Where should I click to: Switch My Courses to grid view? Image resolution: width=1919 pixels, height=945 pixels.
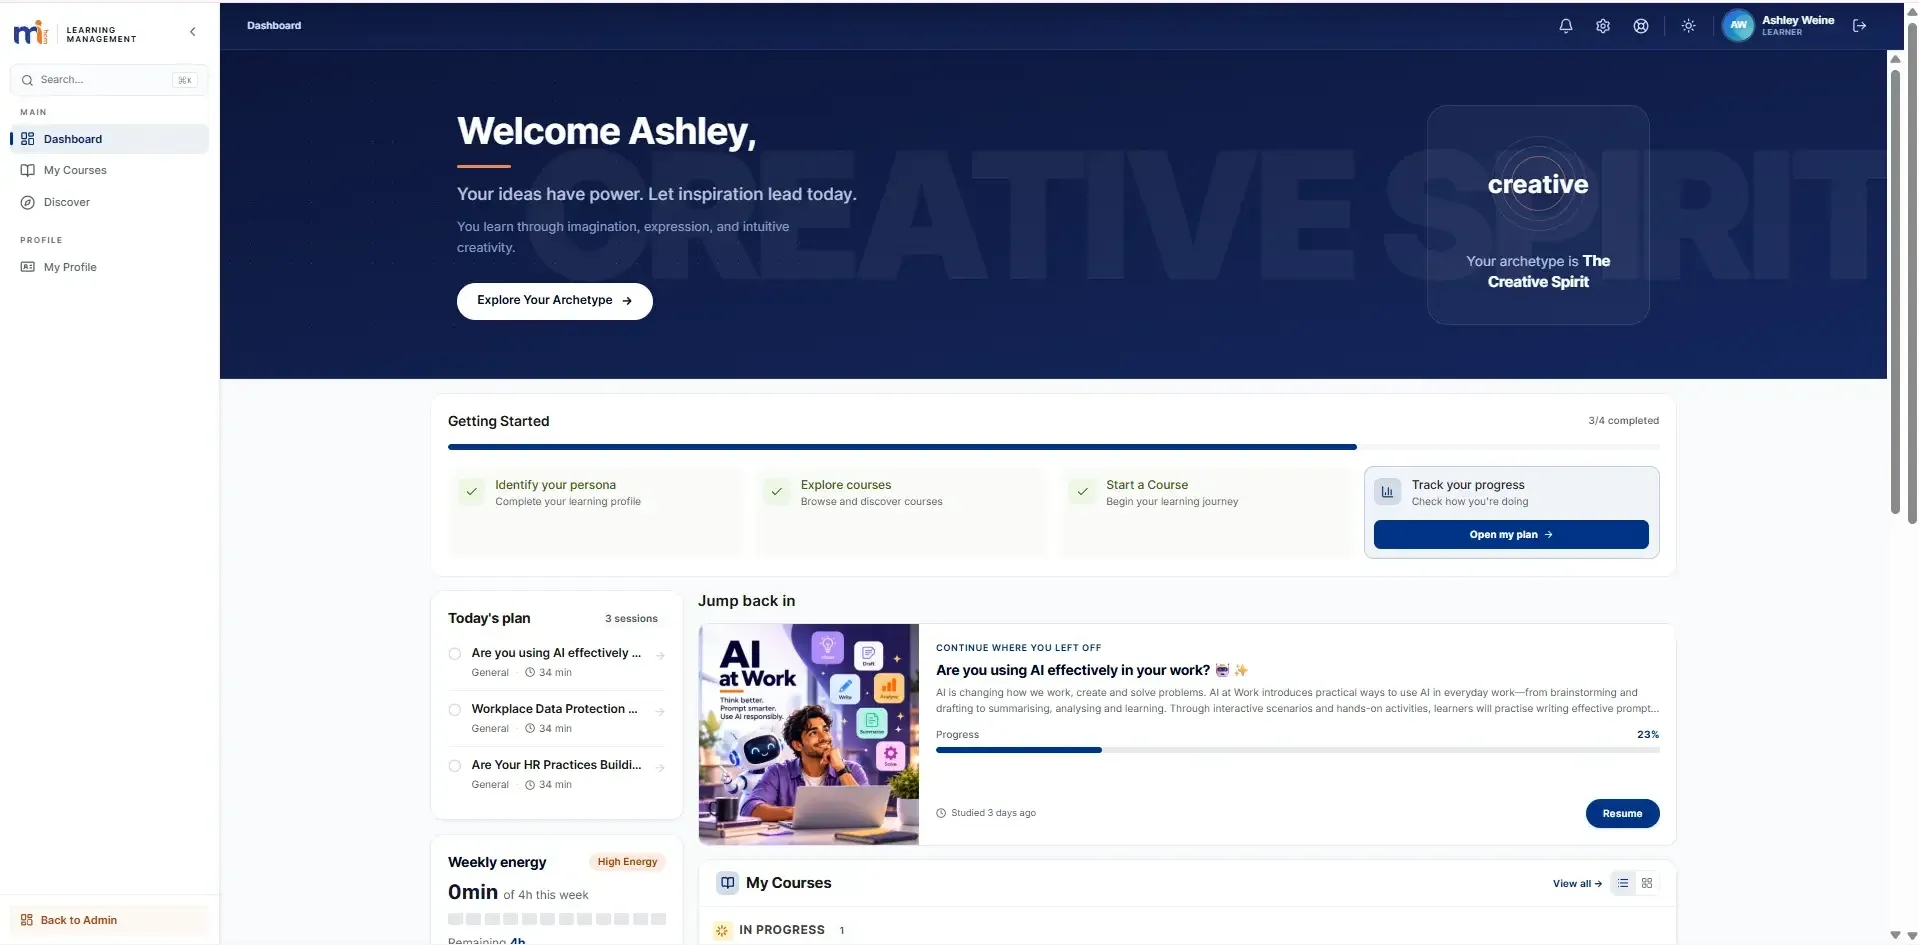1646,883
